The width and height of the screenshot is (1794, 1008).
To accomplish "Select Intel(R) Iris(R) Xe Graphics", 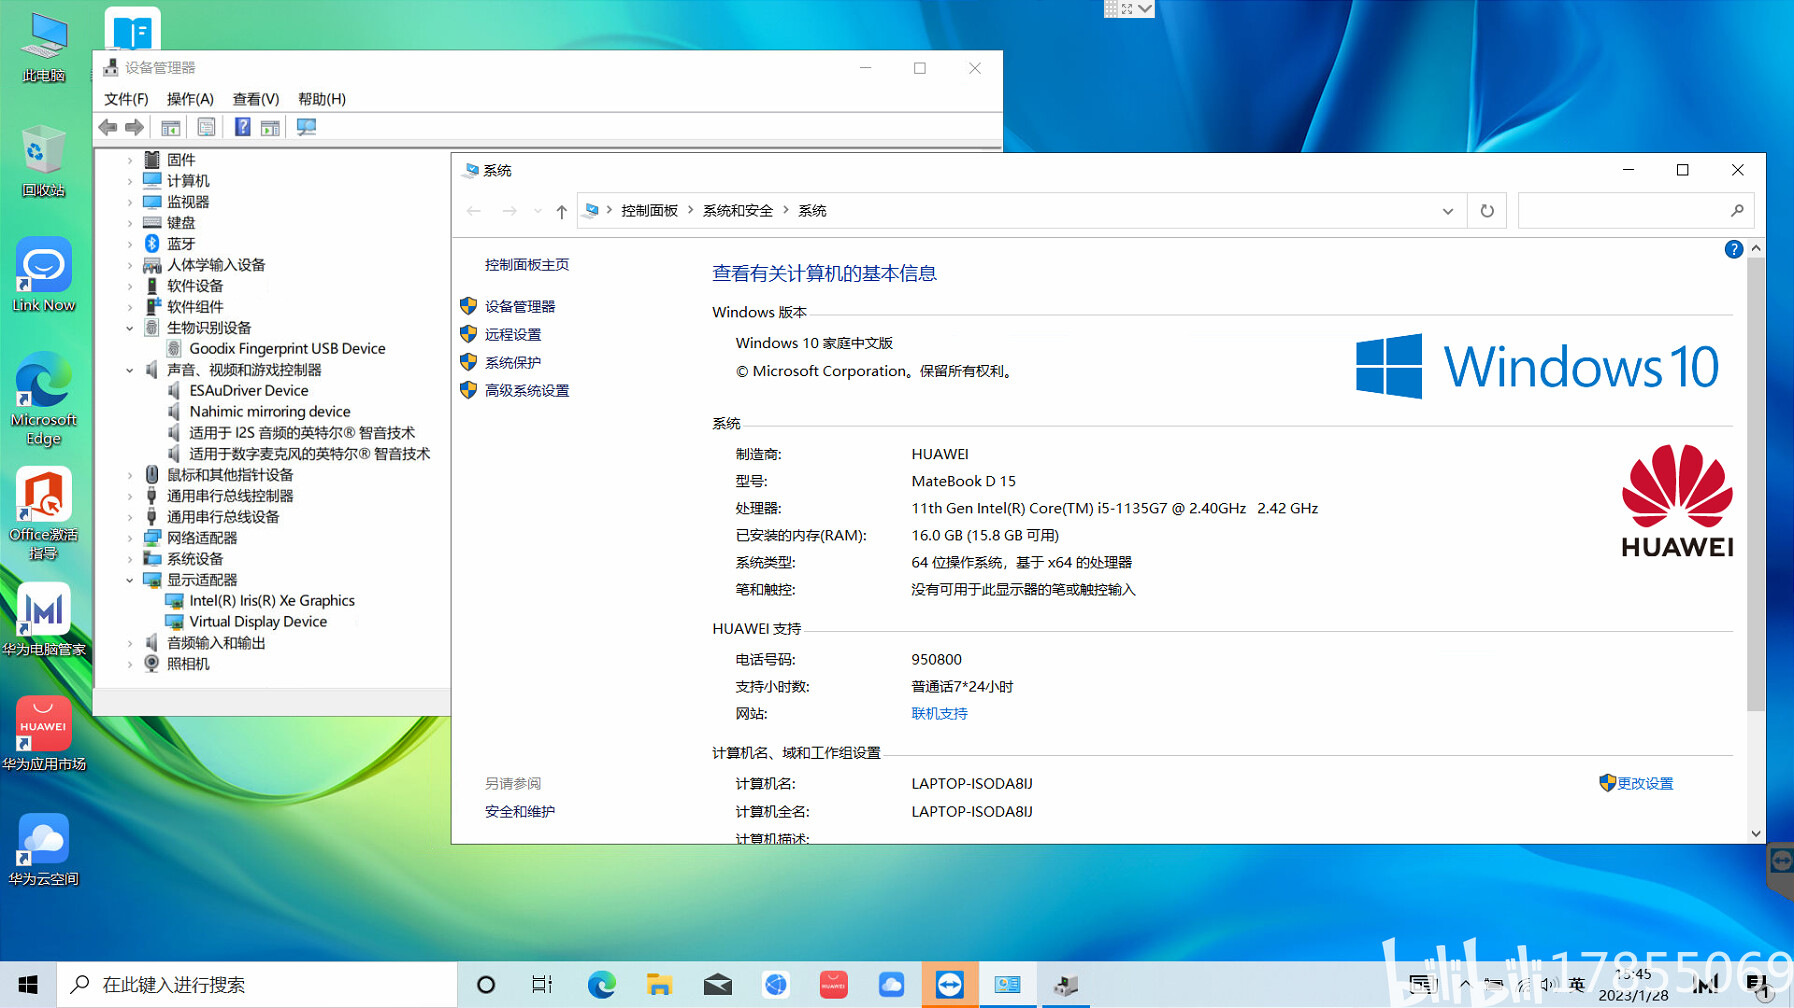I will tap(272, 600).
